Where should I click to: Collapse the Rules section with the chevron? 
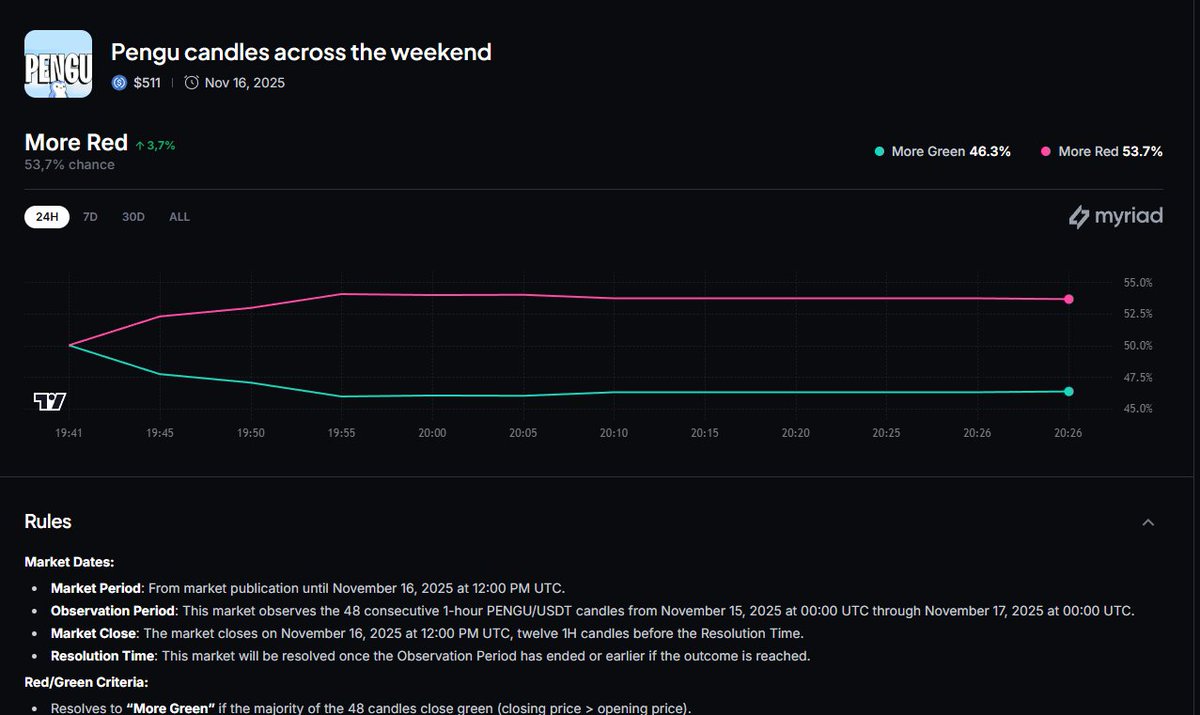1148,522
